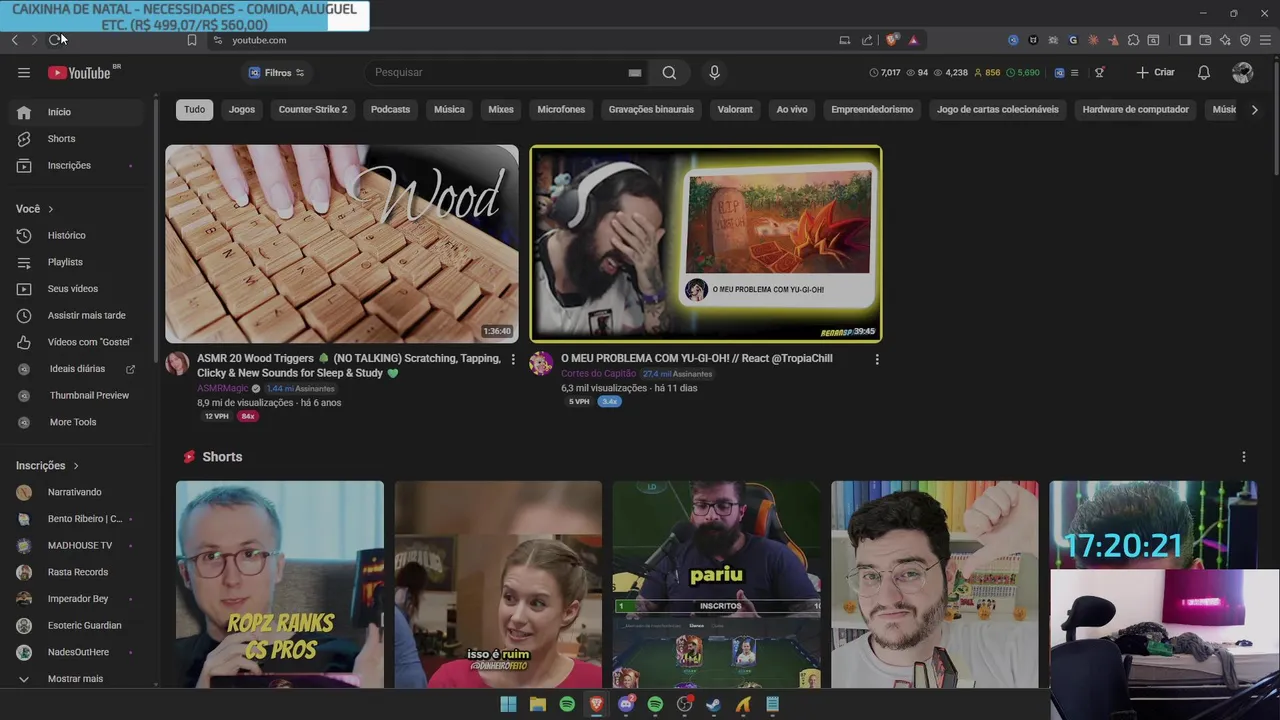Image resolution: width=1280 pixels, height=720 pixels.
Task: Open the YouTube hamburger guide menu
Action: 24,72
